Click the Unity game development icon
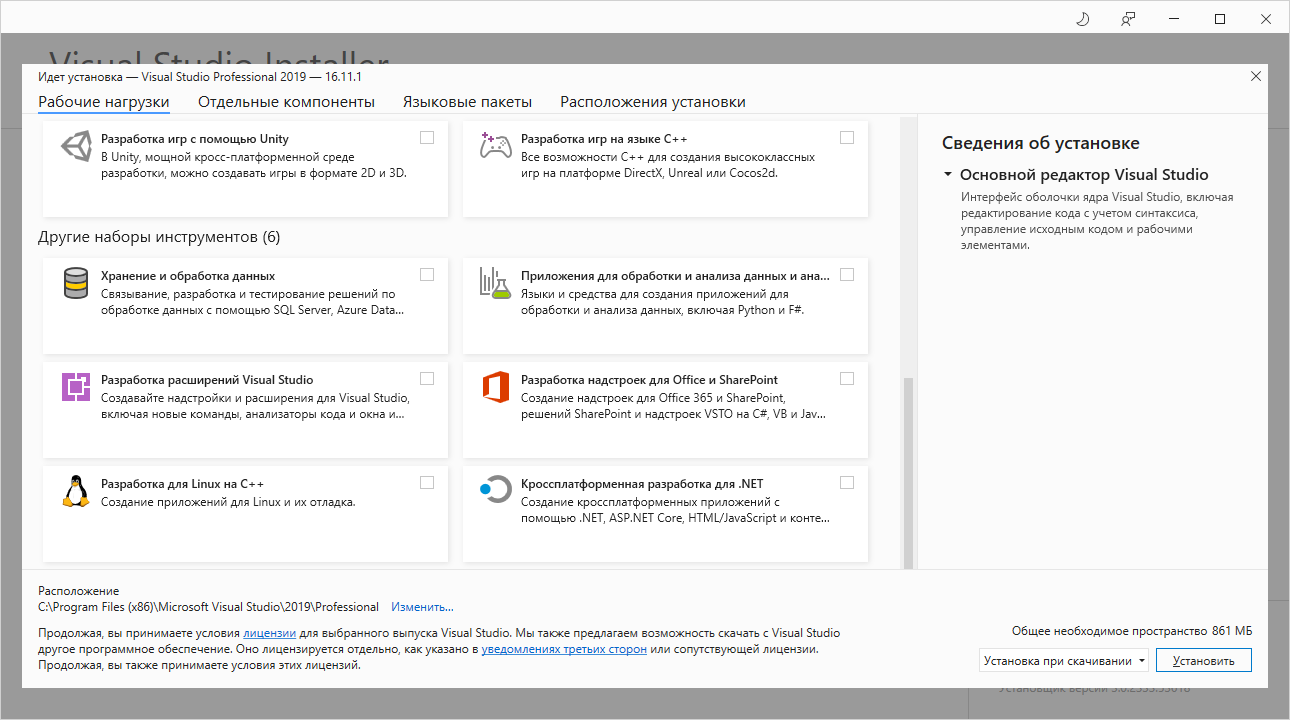This screenshot has height=720, width=1290. point(76,146)
